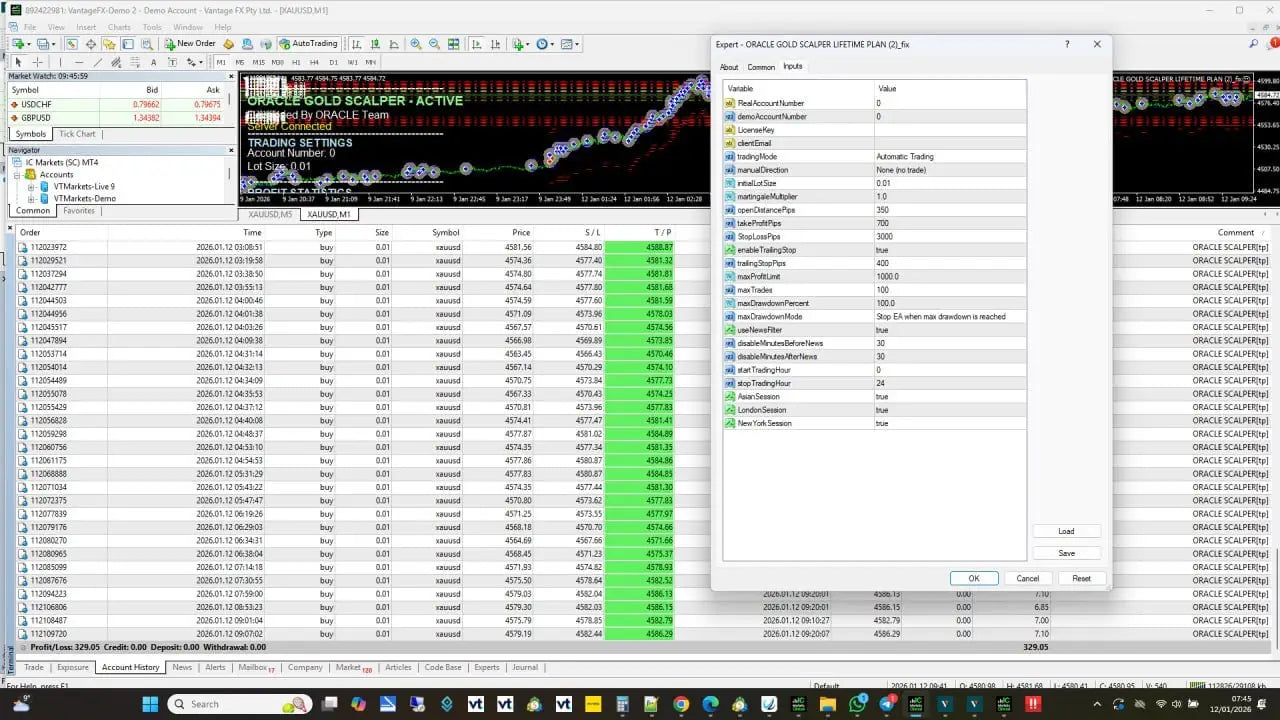Switch timeframe to MN

[370, 62]
